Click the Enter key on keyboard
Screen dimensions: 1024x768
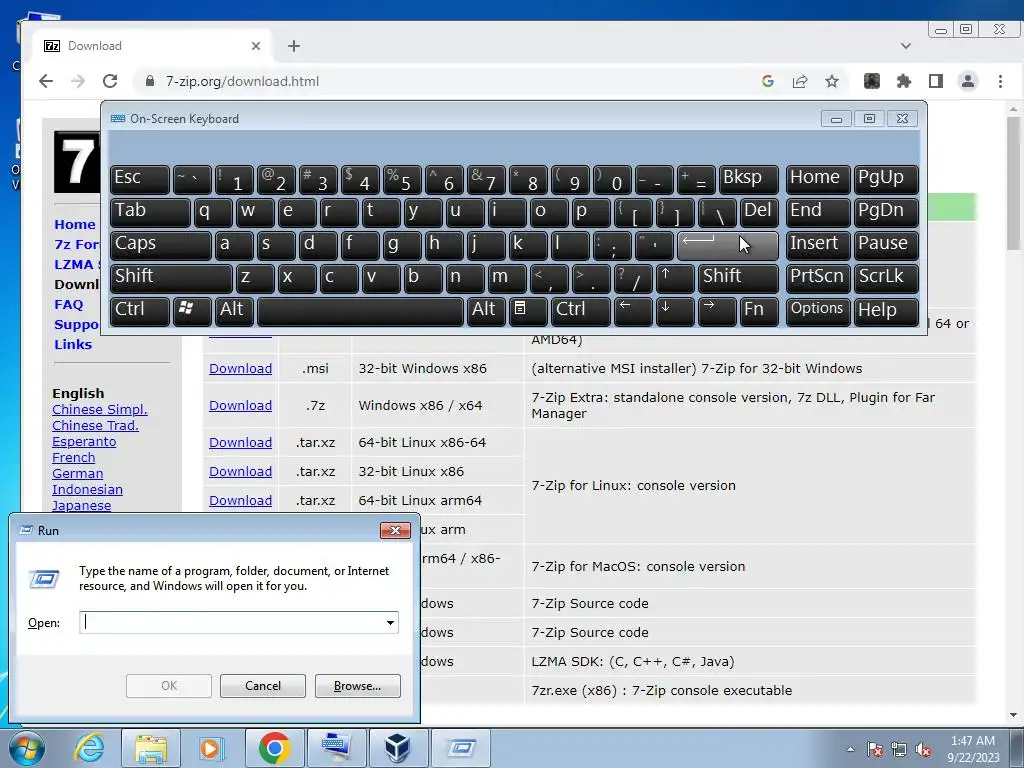728,245
